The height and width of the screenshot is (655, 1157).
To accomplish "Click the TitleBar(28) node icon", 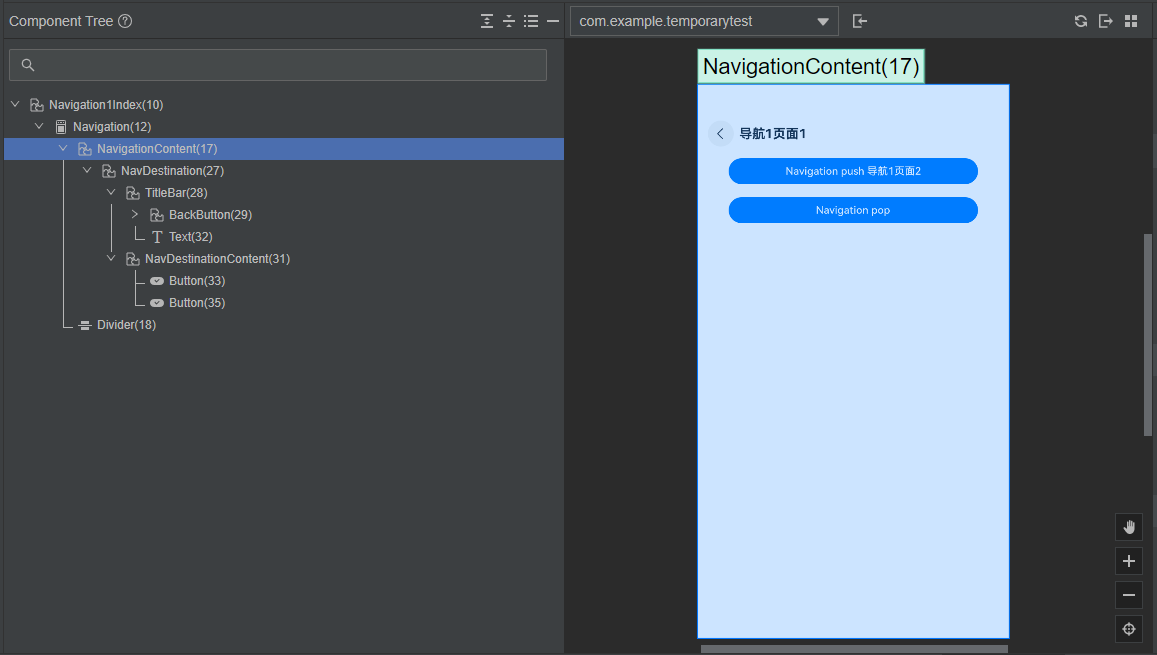I will pos(133,193).
